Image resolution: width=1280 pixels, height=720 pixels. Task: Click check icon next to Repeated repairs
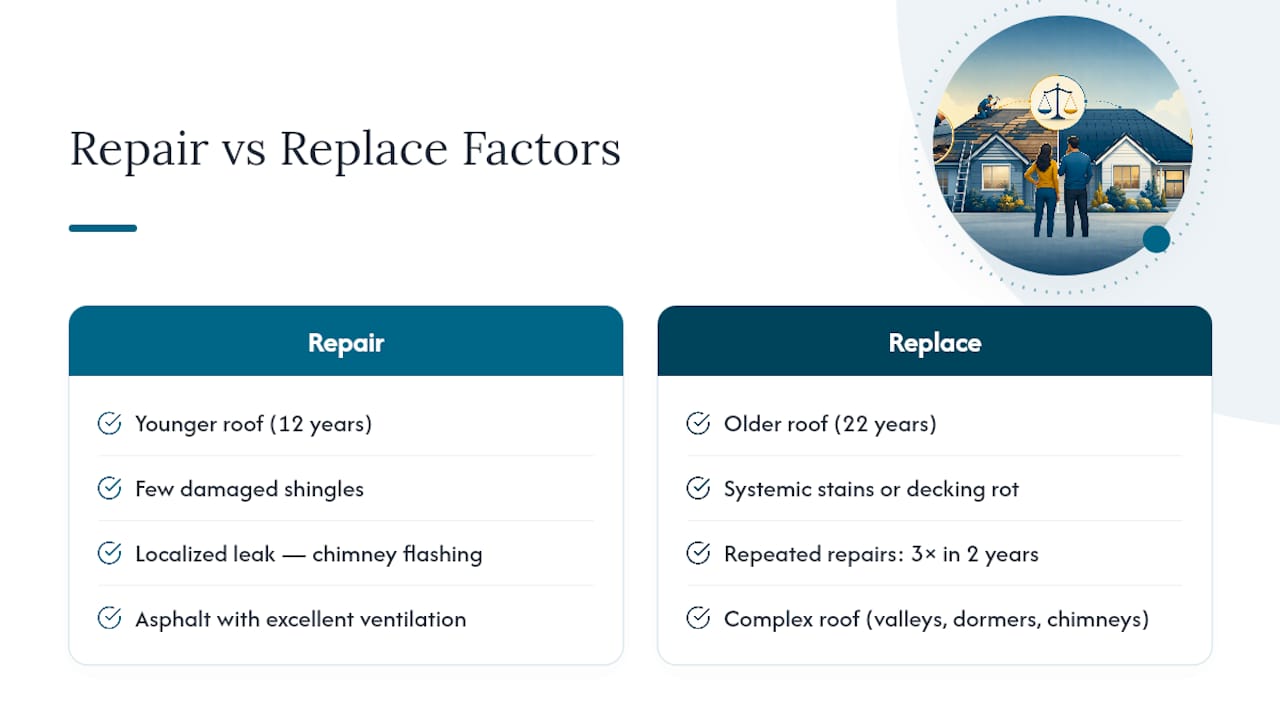(x=698, y=554)
